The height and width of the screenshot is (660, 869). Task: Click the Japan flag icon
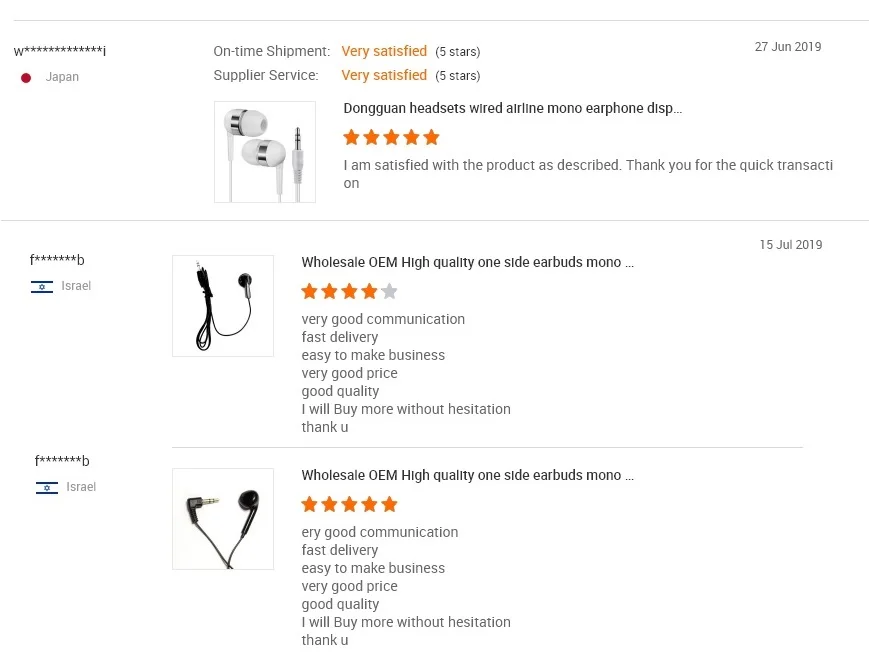coord(26,78)
